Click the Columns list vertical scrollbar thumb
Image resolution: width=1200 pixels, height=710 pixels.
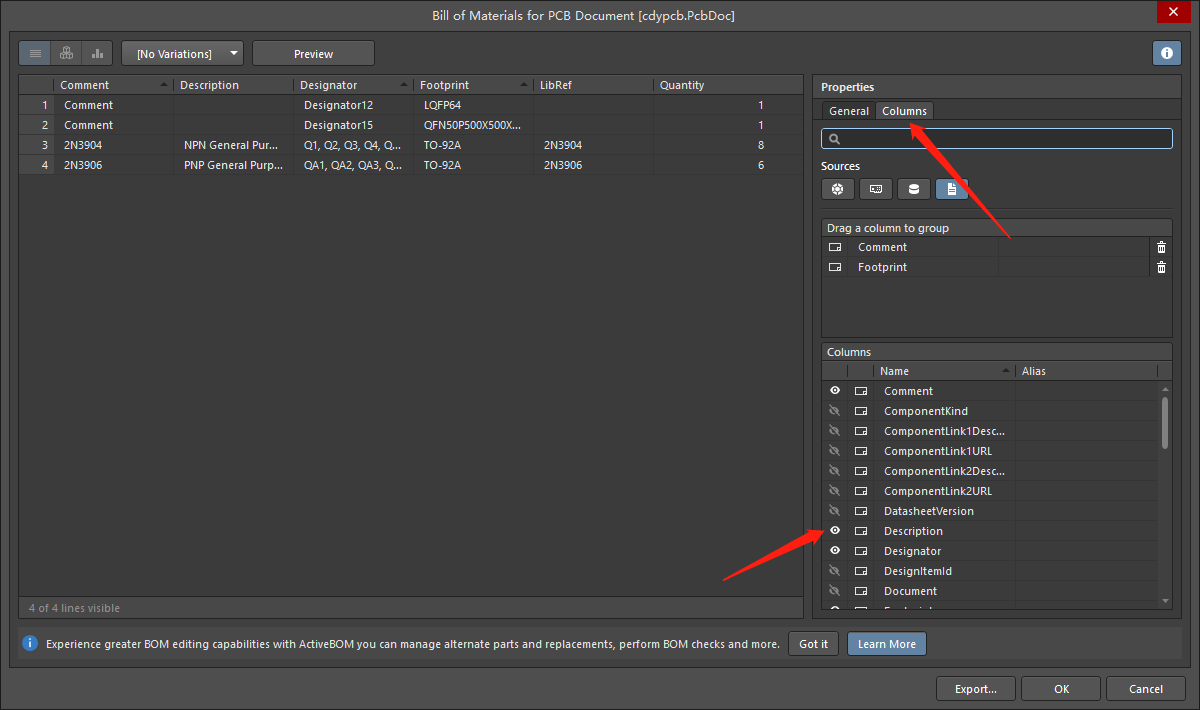[x=1165, y=422]
